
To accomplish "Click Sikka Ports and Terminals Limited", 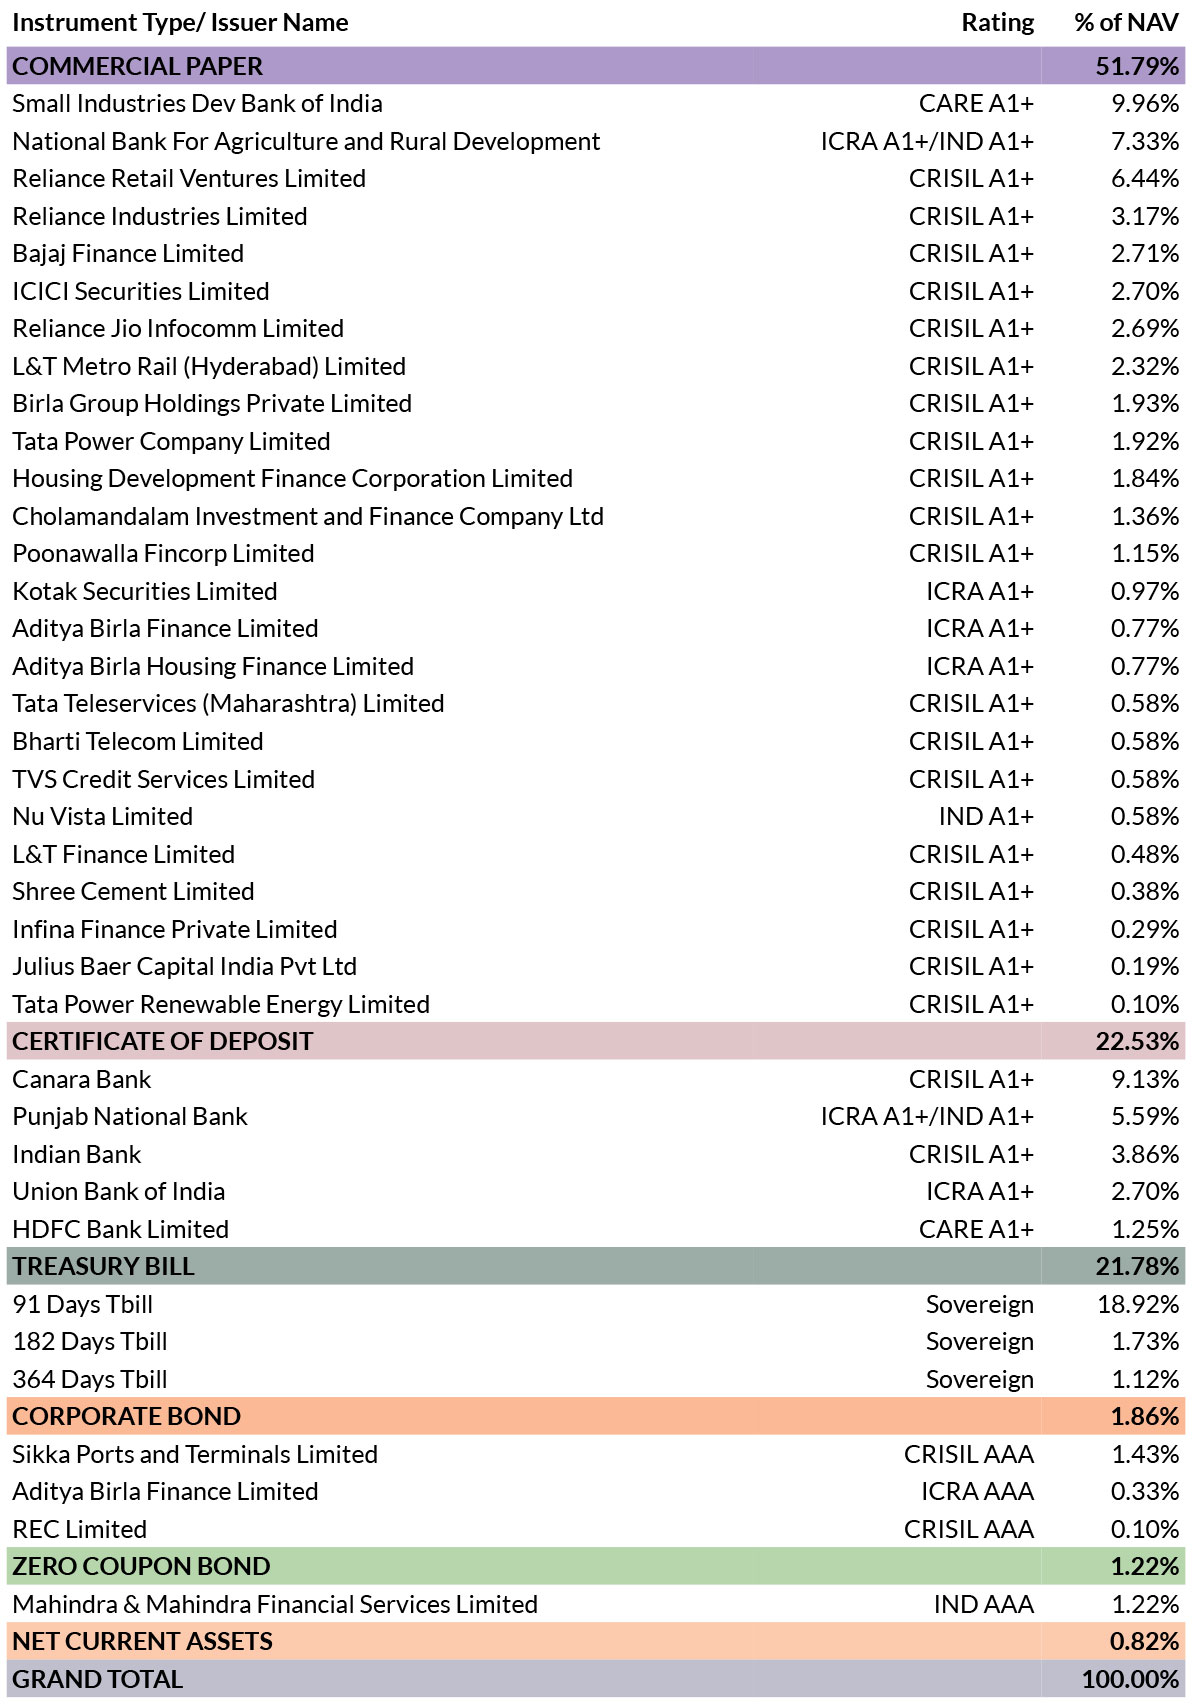I will pos(195,1454).
